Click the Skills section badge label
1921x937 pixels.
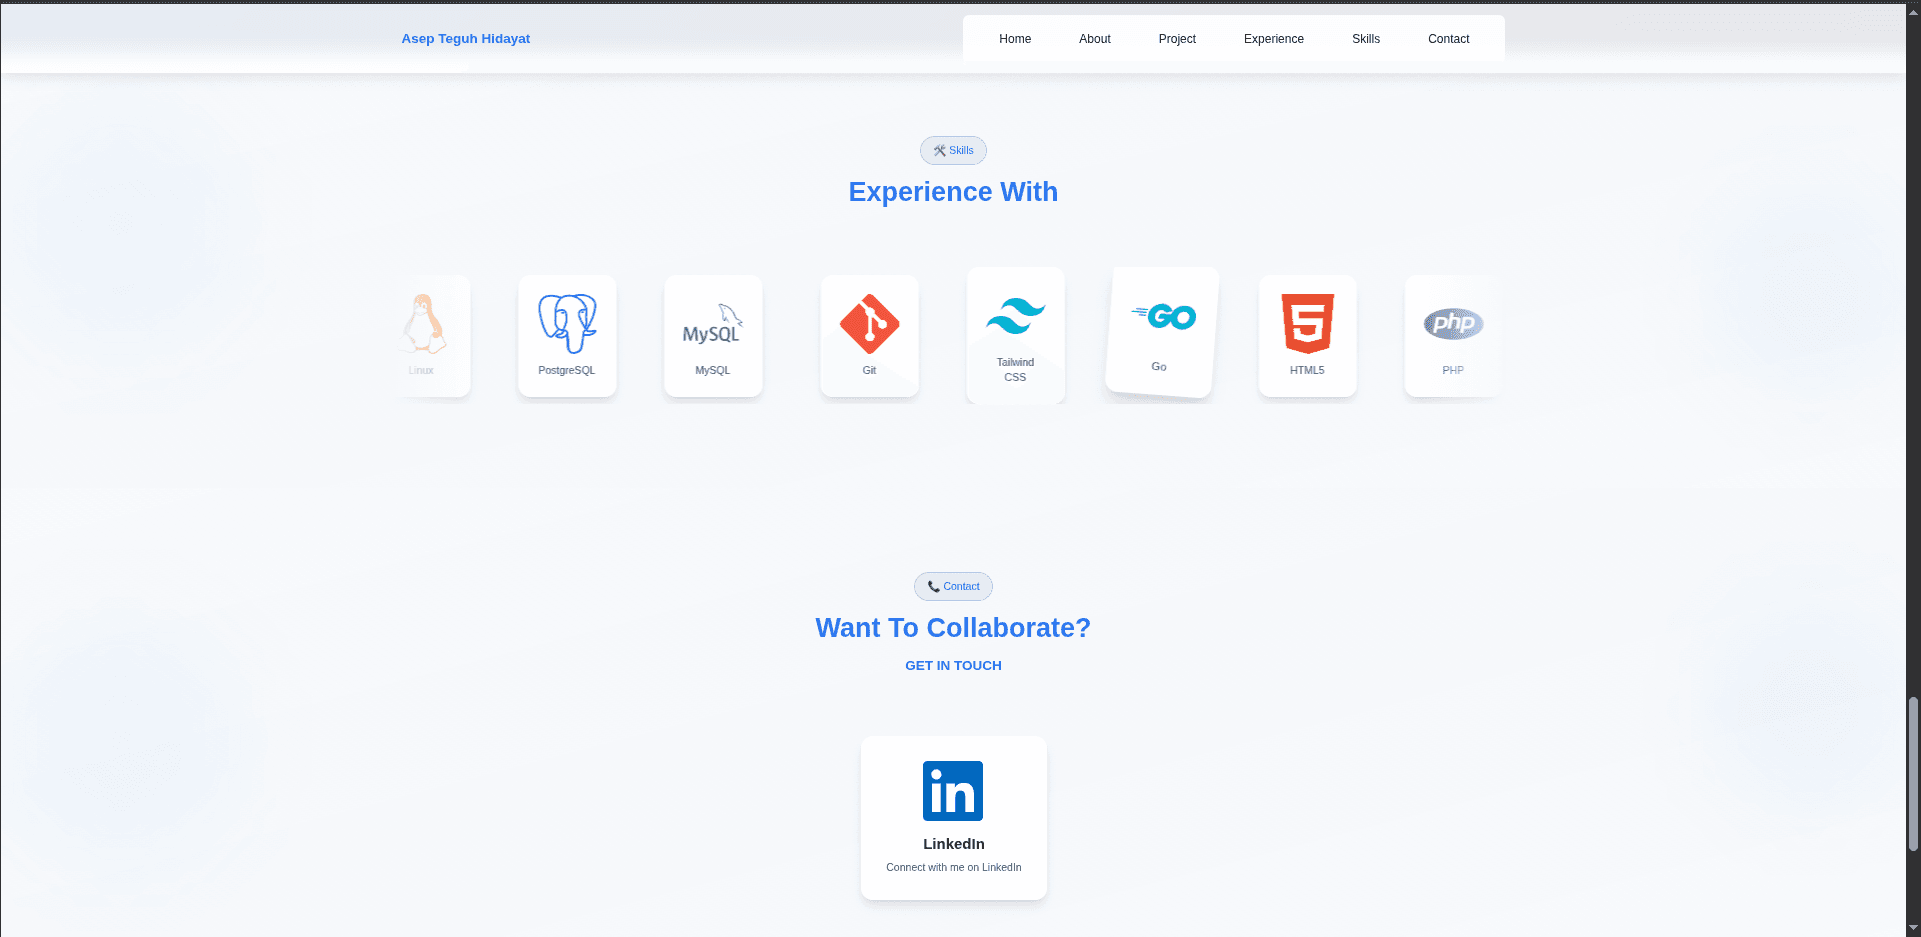tap(961, 151)
